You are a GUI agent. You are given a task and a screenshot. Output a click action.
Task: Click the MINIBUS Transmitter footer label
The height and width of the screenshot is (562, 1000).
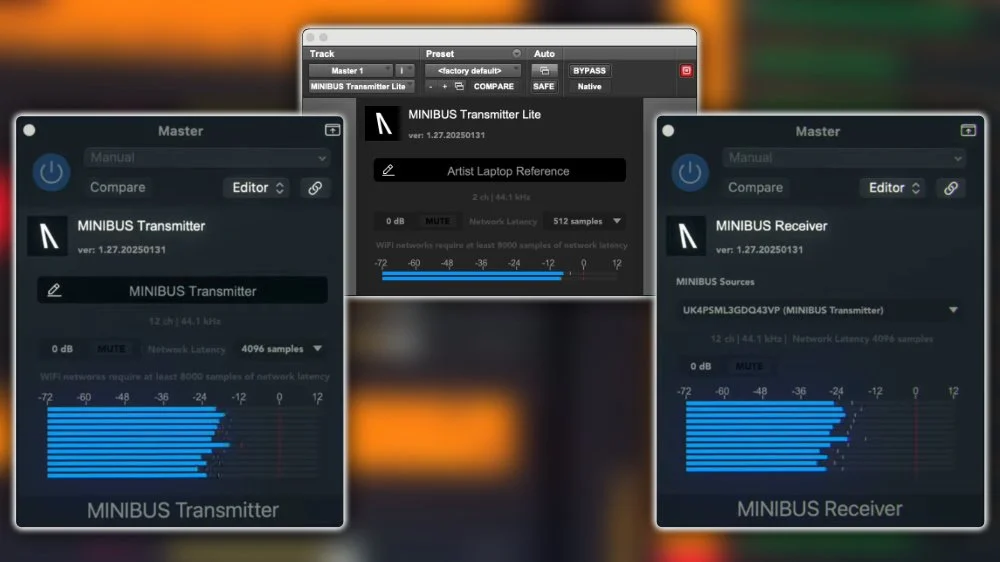pos(183,510)
